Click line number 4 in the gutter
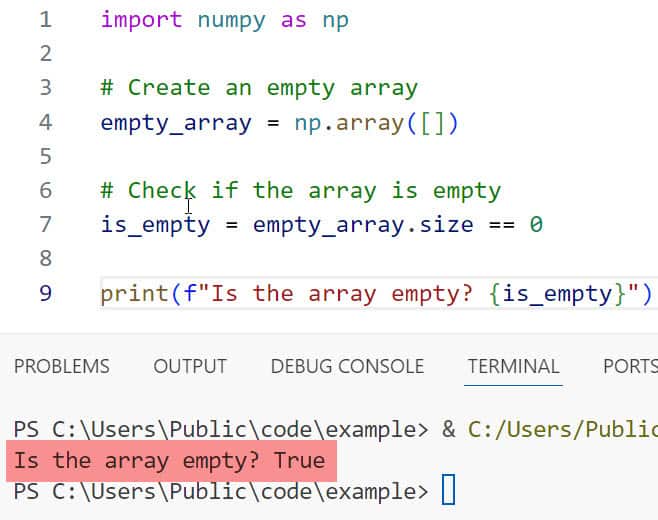Viewport: 658px width, 520px height. (x=47, y=123)
